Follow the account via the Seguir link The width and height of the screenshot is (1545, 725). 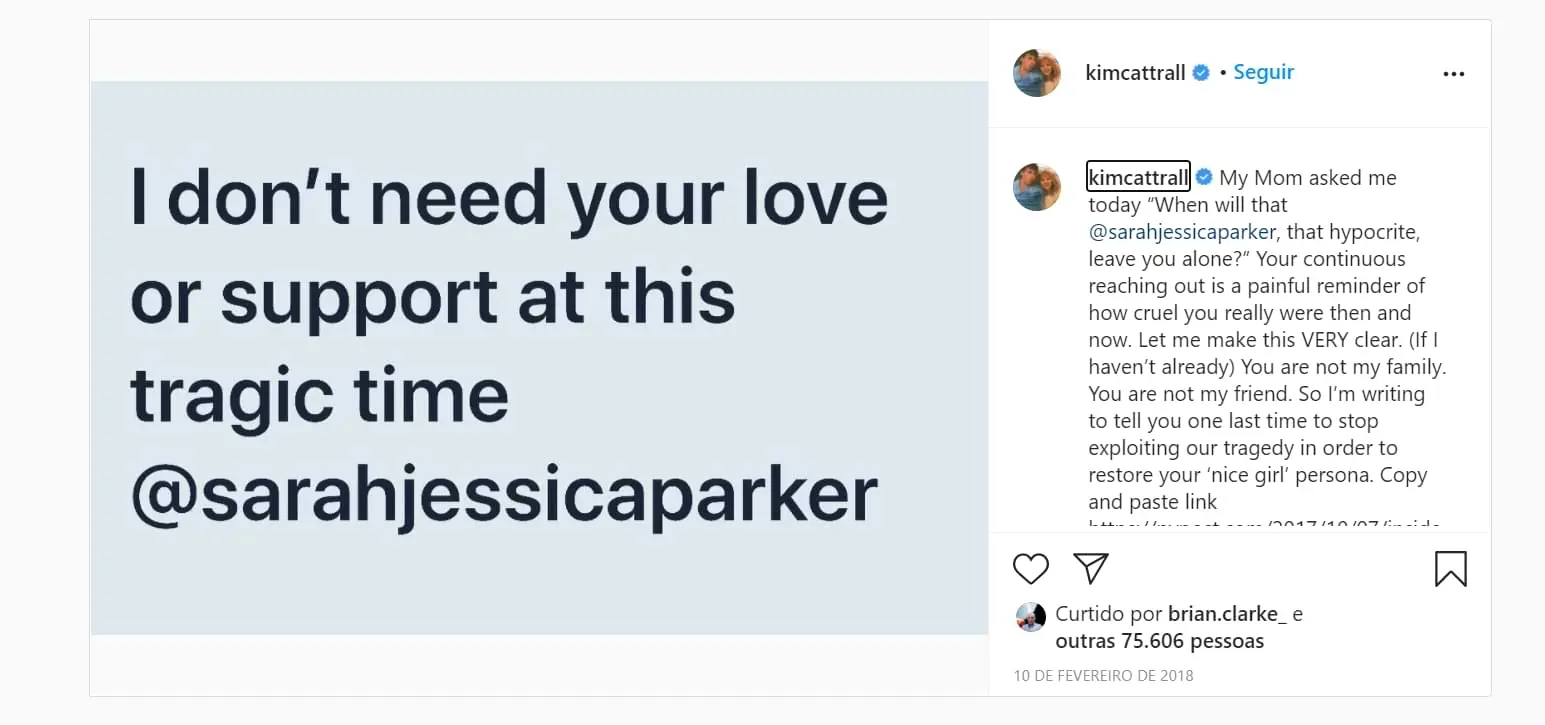click(1263, 71)
